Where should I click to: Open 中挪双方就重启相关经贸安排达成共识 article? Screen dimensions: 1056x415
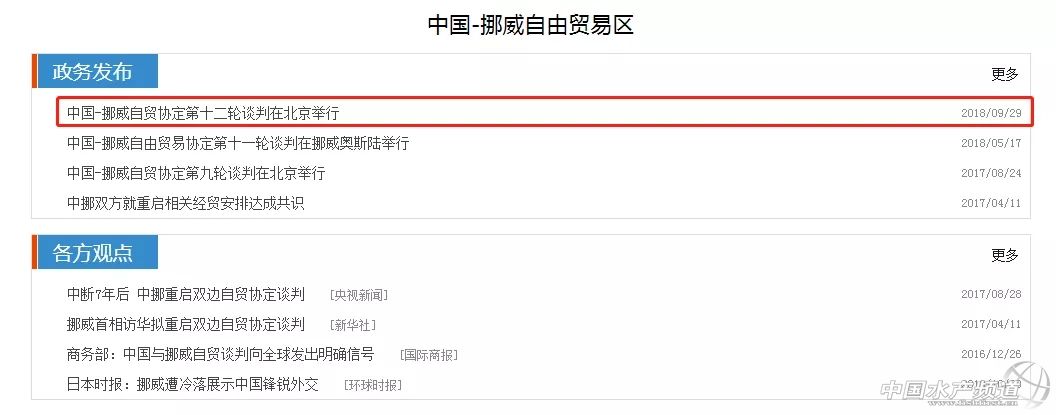[185, 203]
